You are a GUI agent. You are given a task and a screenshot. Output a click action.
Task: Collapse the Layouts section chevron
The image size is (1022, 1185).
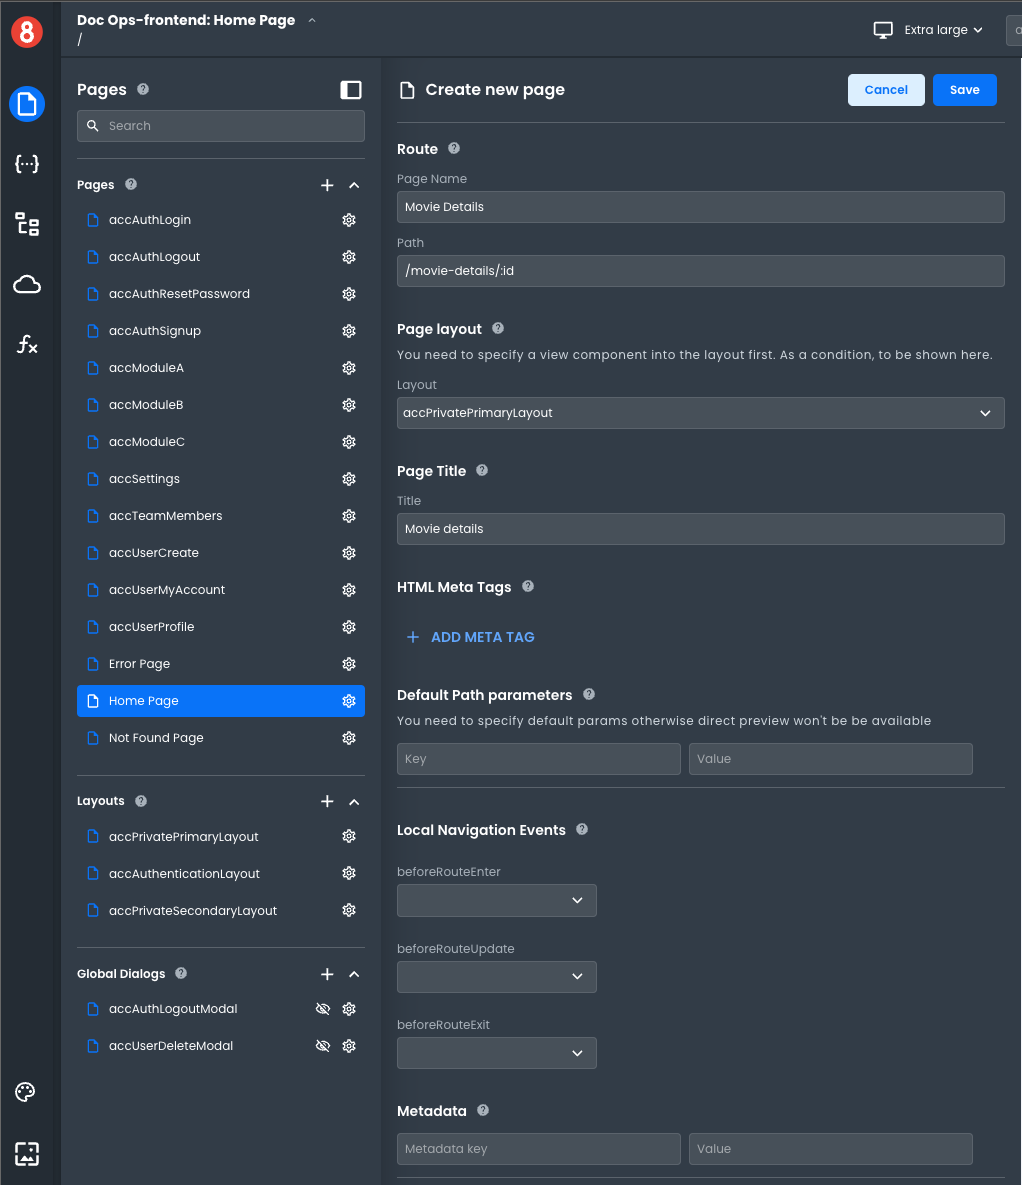pyautogui.click(x=354, y=801)
